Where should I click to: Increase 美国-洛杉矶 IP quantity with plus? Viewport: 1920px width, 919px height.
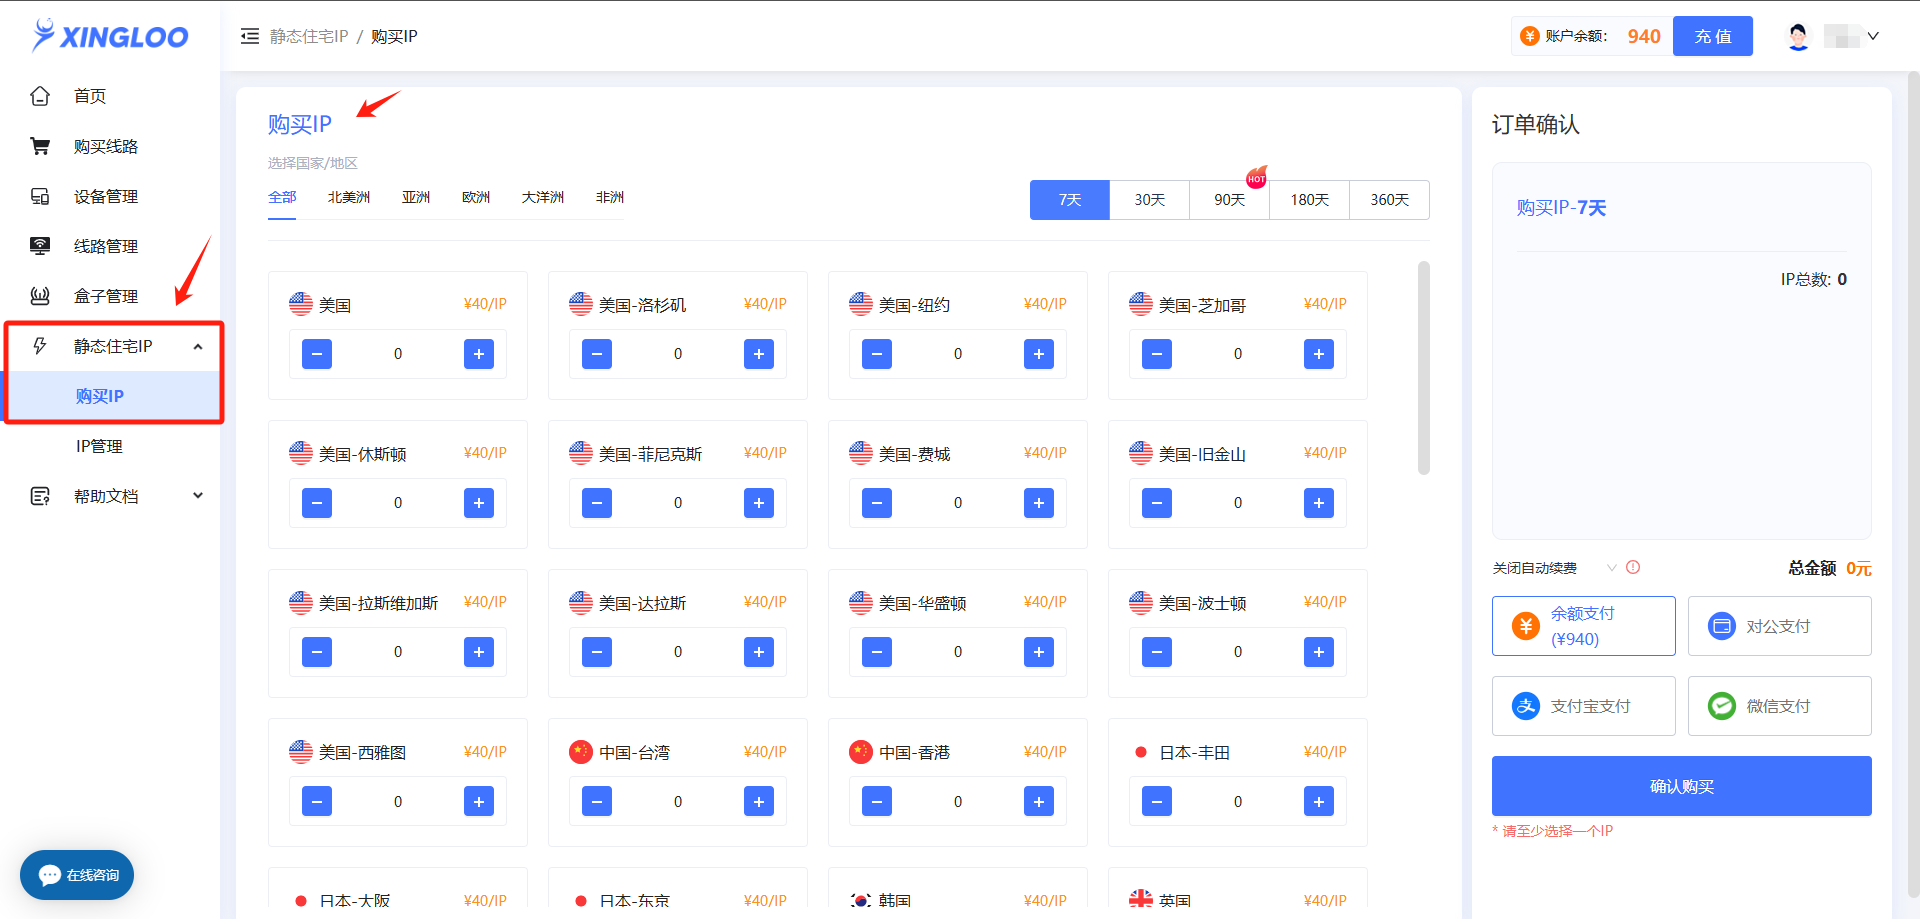[758, 354]
